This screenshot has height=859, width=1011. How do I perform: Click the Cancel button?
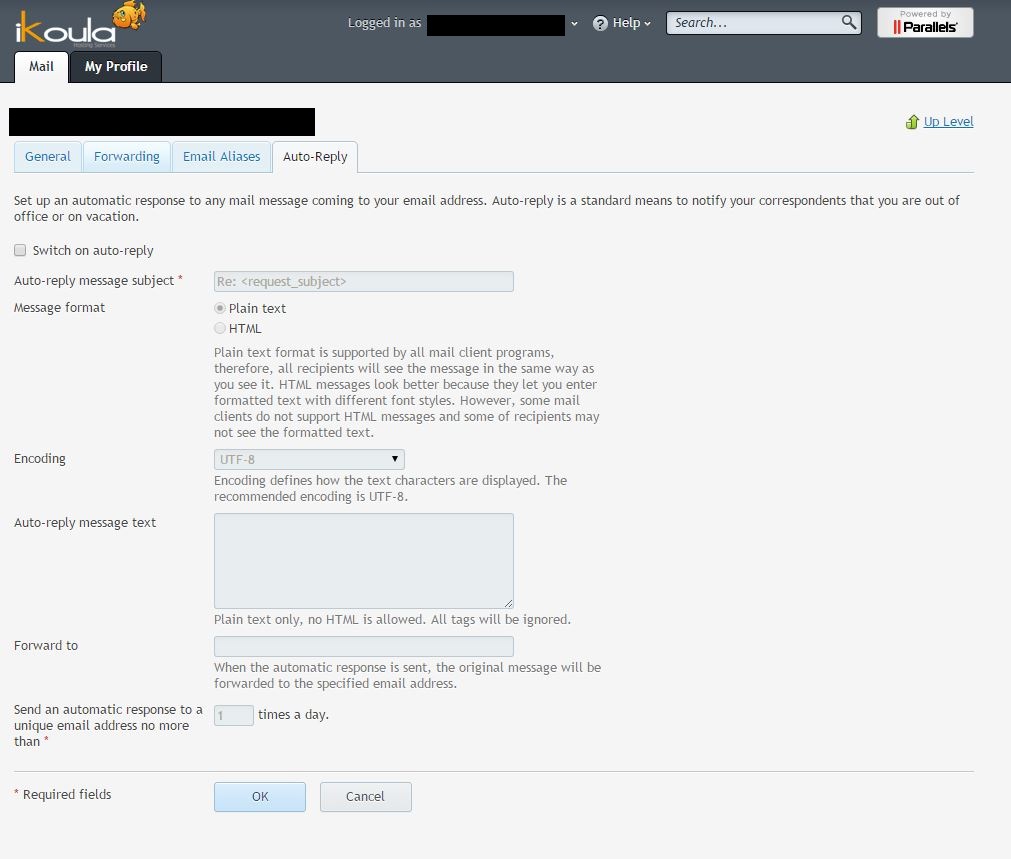[366, 796]
